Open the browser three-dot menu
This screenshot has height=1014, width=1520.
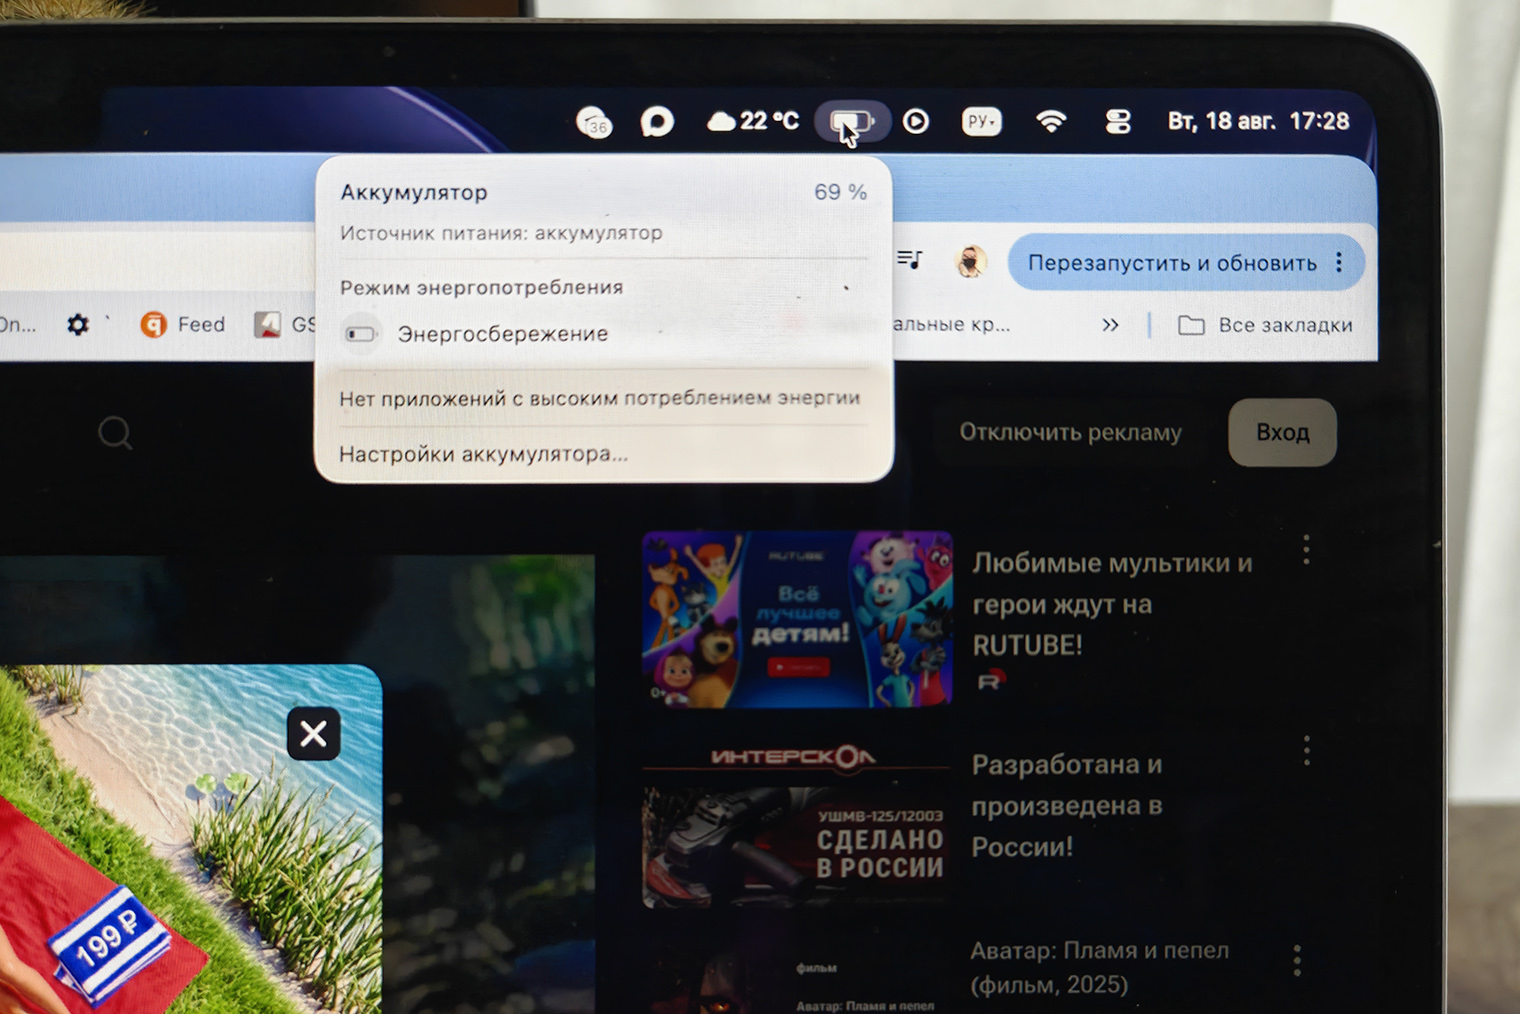coord(1340,263)
